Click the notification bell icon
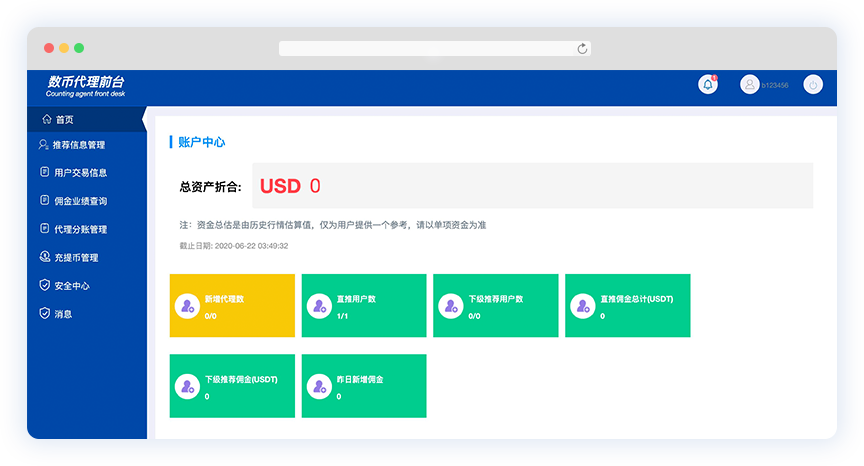Viewport: 864px width, 466px height. click(708, 85)
